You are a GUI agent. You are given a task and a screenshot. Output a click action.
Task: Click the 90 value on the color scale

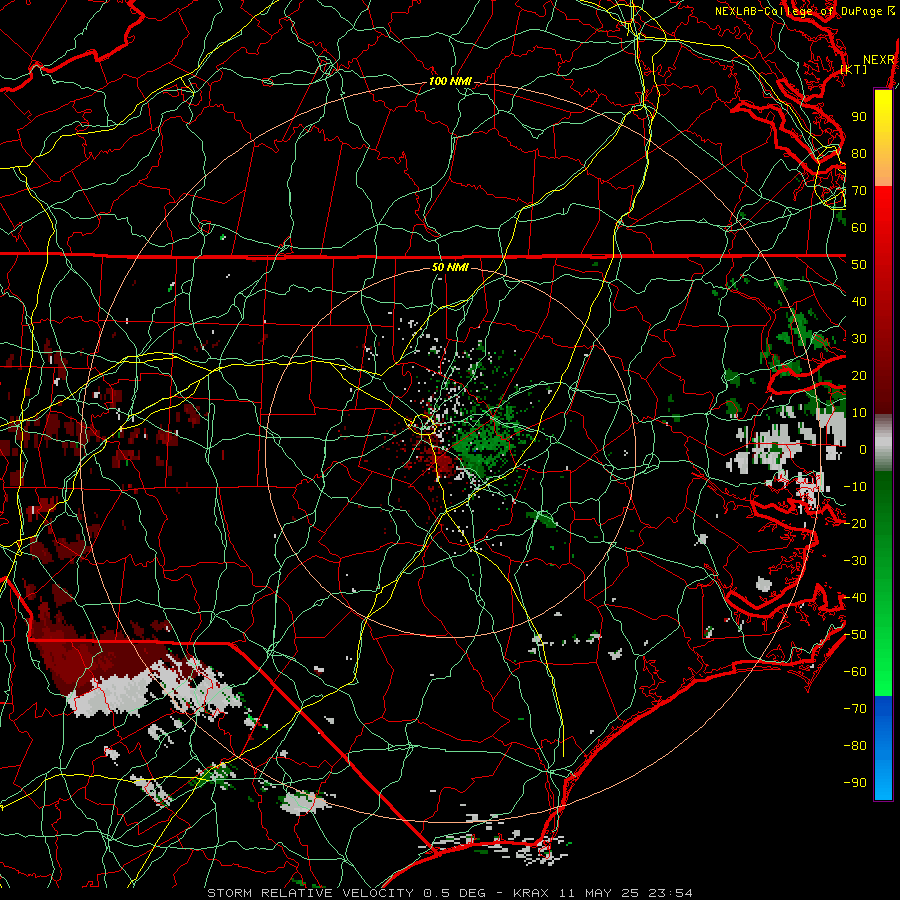click(859, 117)
